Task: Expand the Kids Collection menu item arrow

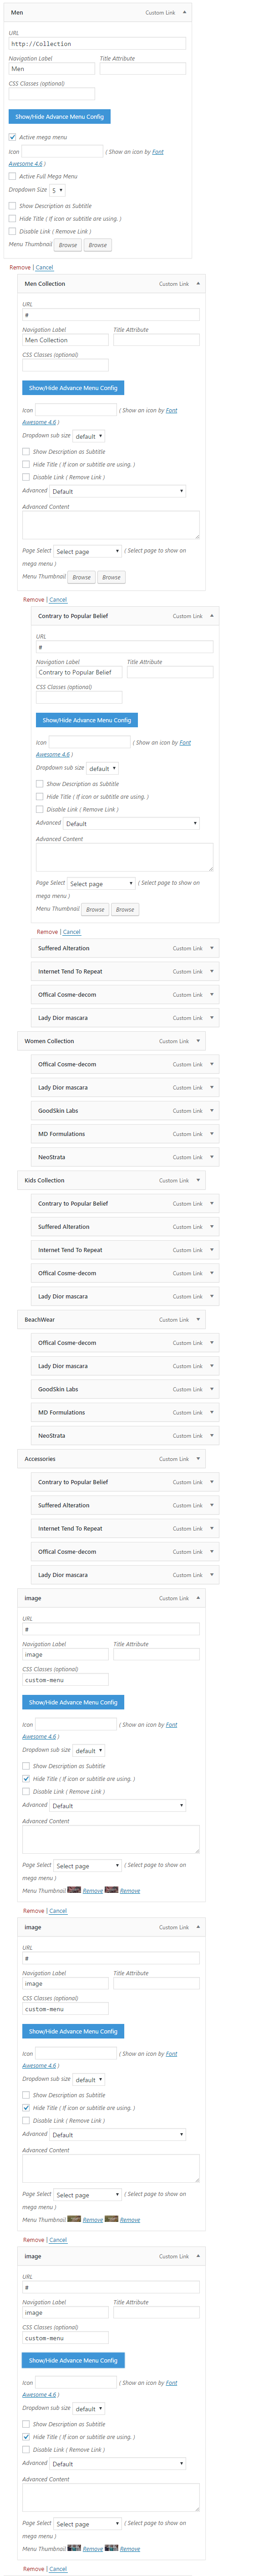Action: [198, 1179]
